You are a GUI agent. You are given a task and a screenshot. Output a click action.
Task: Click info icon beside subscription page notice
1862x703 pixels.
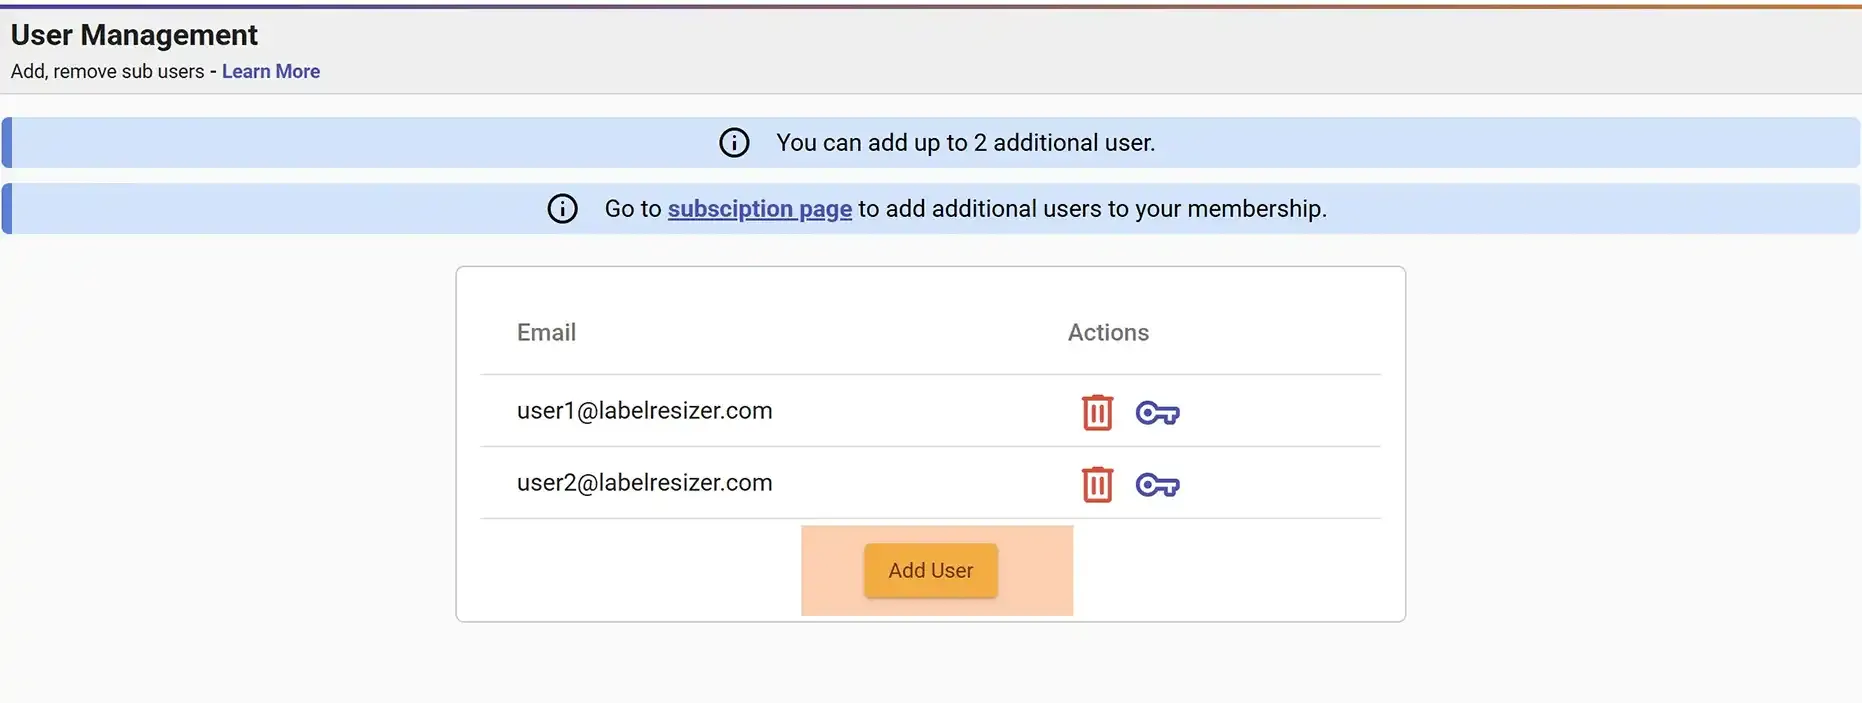562,209
